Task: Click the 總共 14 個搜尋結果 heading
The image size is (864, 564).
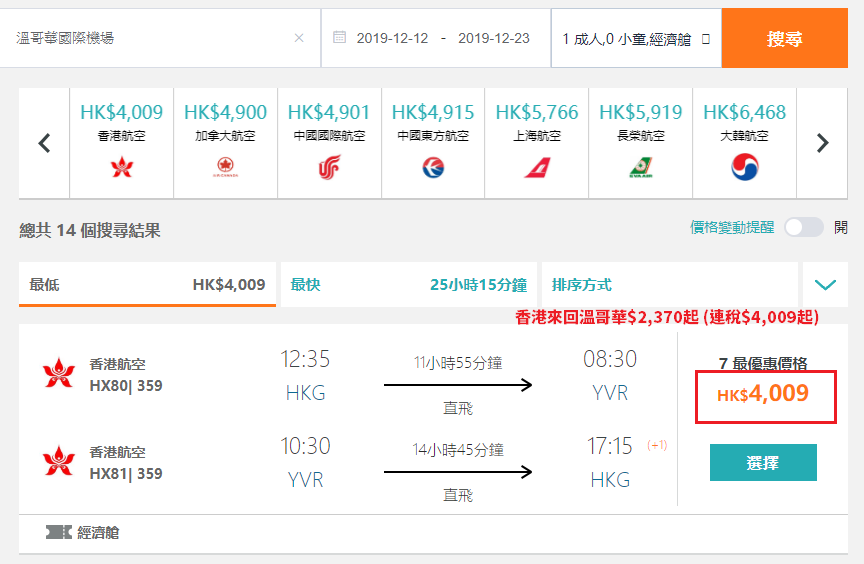Action: [x=90, y=230]
